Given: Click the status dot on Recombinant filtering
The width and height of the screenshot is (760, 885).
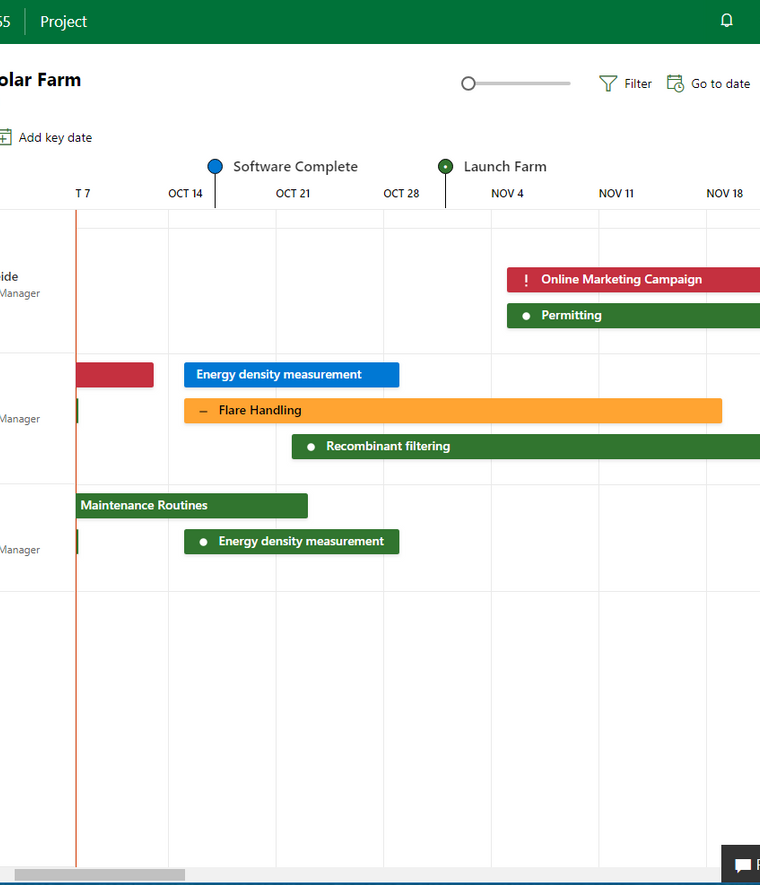Looking at the screenshot, I should tap(311, 447).
